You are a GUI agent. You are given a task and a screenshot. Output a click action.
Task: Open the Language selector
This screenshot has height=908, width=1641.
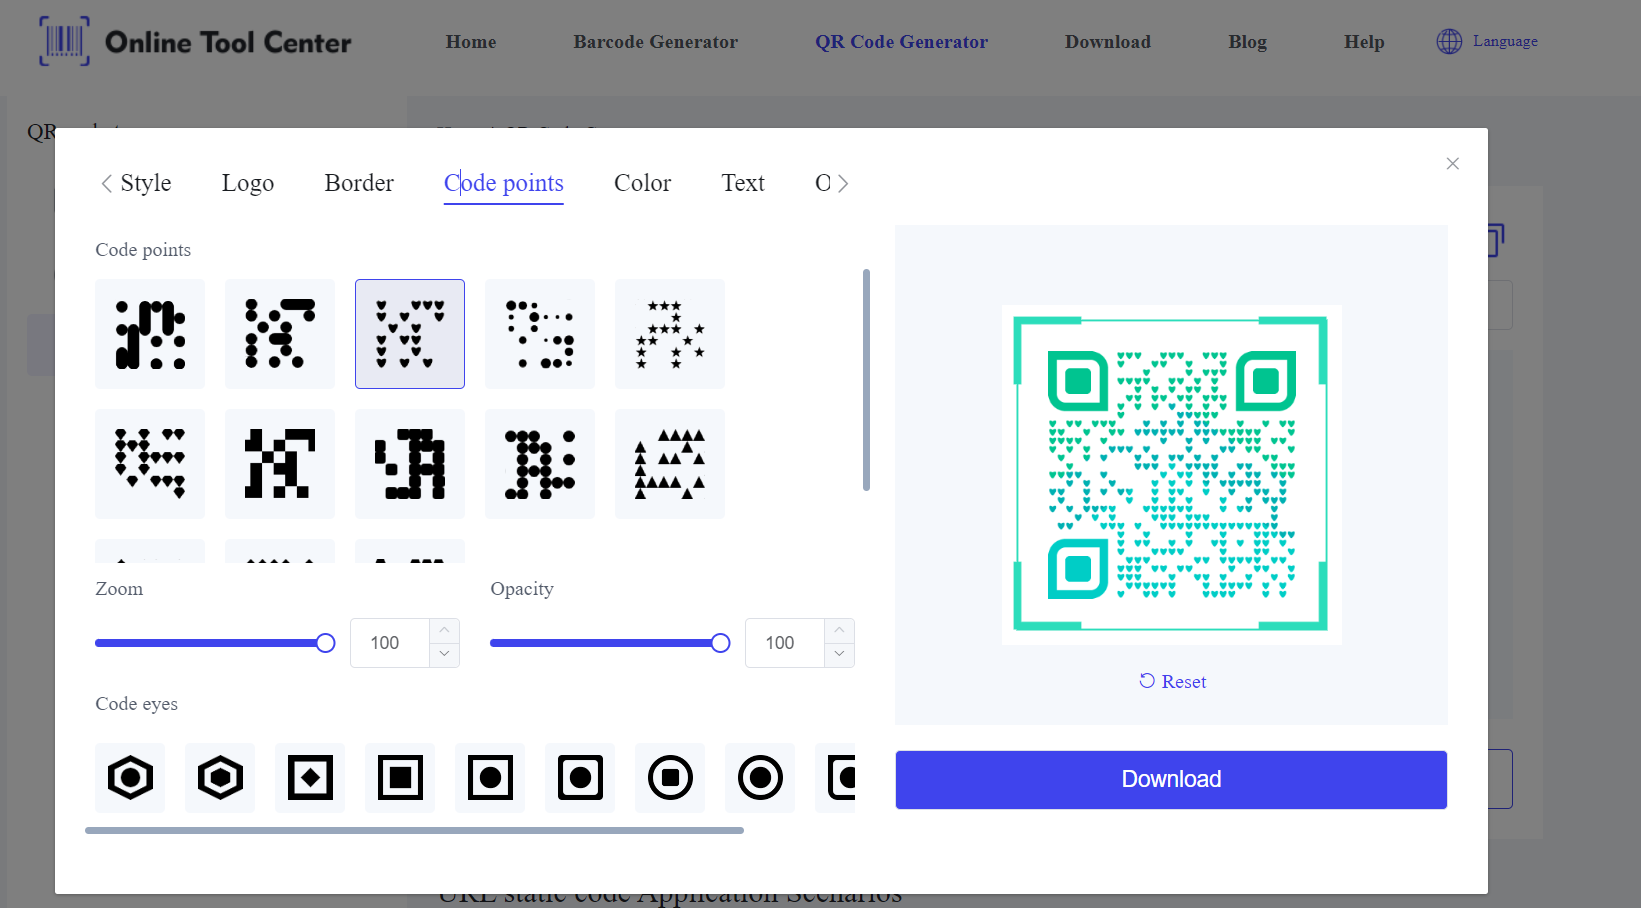tap(1488, 41)
